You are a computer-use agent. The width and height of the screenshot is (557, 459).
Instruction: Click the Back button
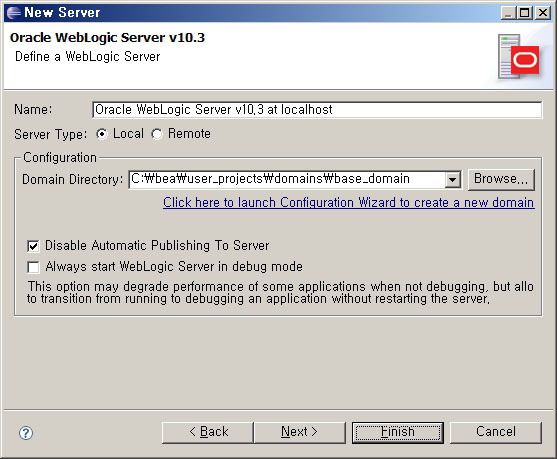[x=208, y=432]
